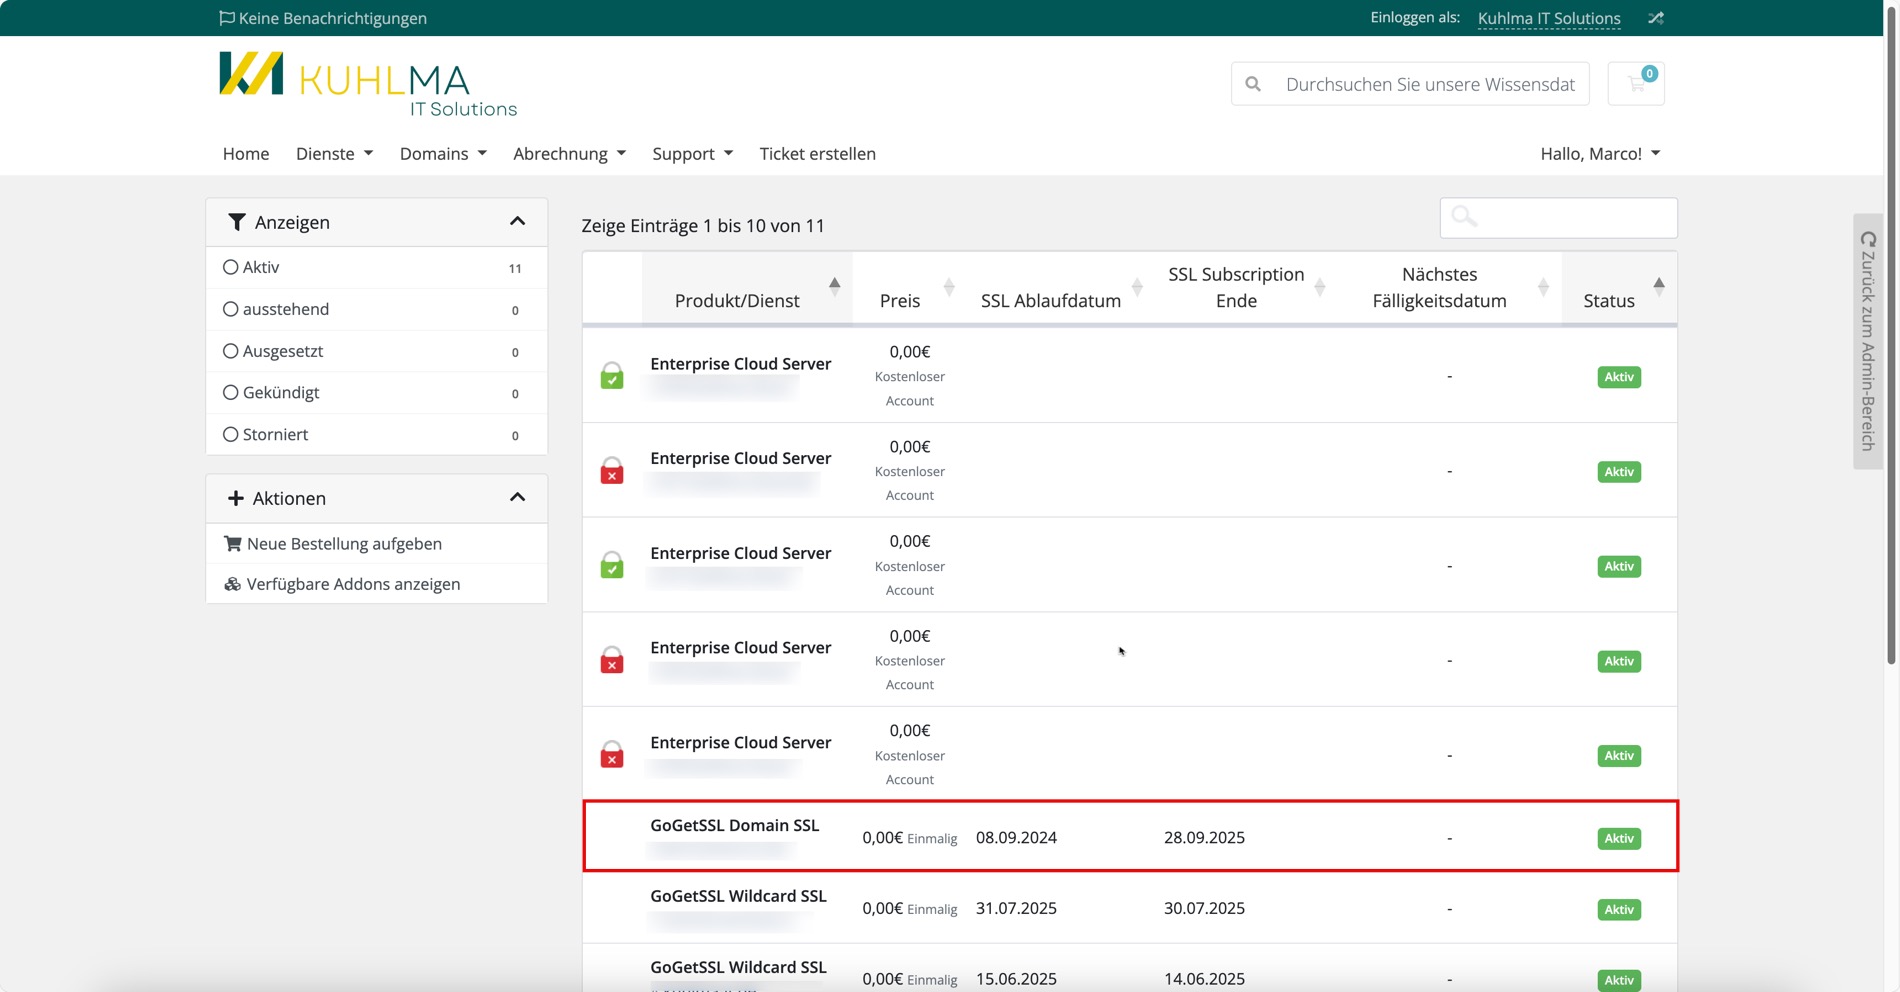Image resolution: width=1900 pixels, height=992 pixels.
Task: Sort by Status column arrow
Action: [x=1659, y=287]
